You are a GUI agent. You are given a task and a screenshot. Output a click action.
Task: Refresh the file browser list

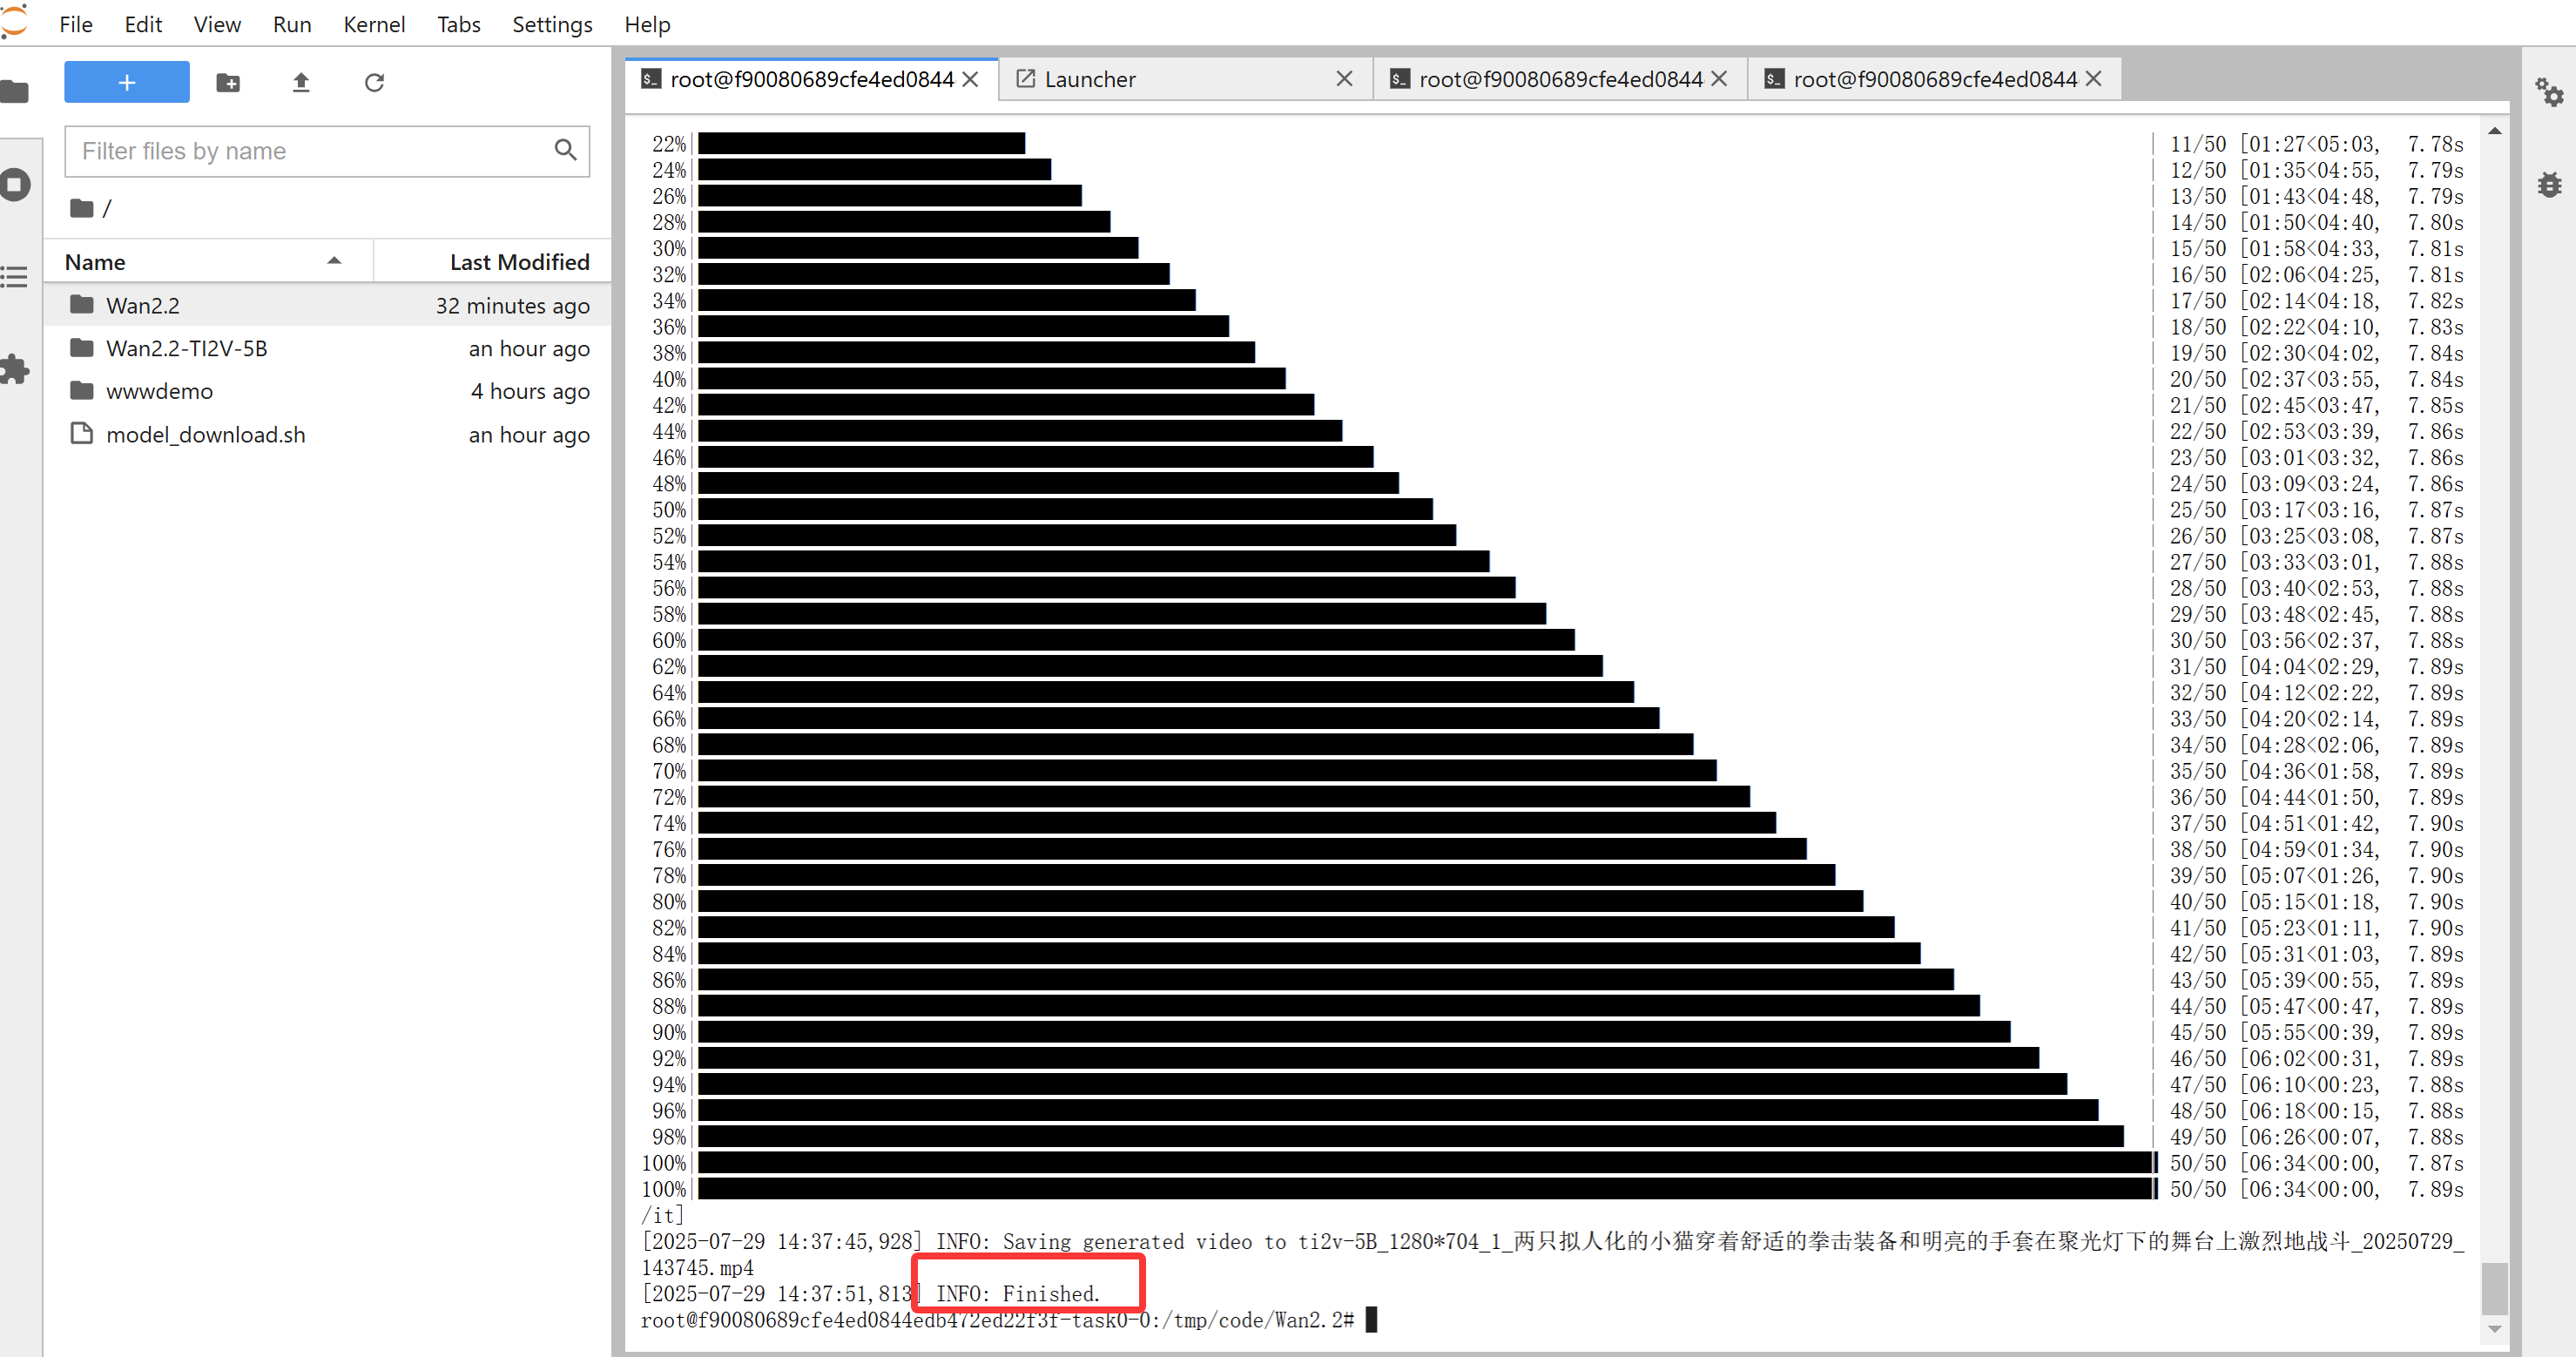[374, 82]
